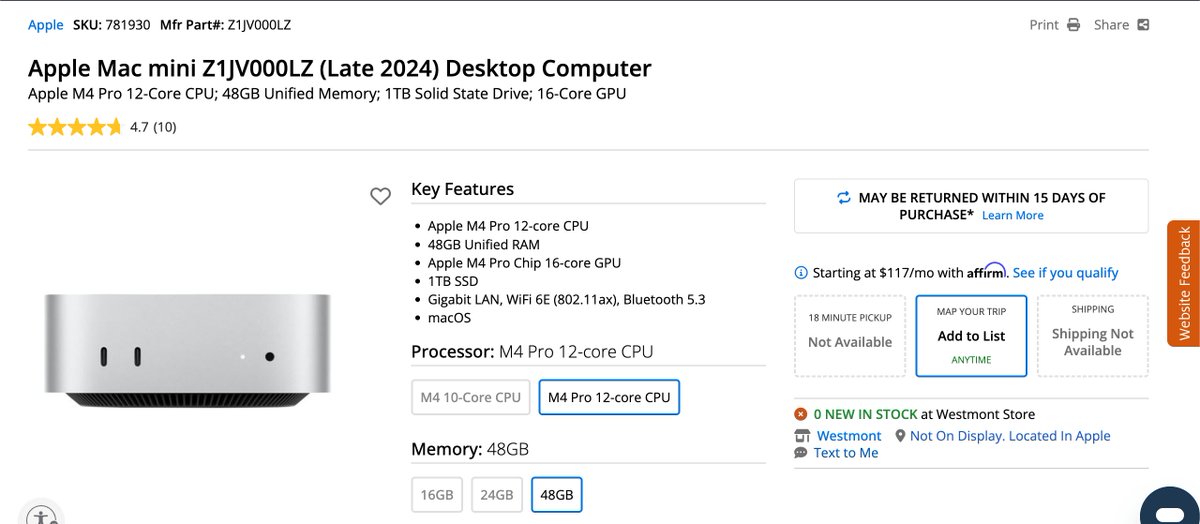Click the Text to Me link
This screenshot has width=1200, height=524.
[x=846, y=453]
